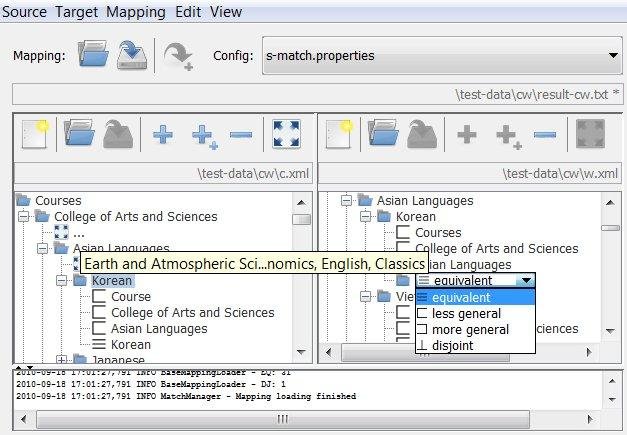627x435 pixels.
Task: Add node in source toolbar
Action: click(x=163, y=134)
